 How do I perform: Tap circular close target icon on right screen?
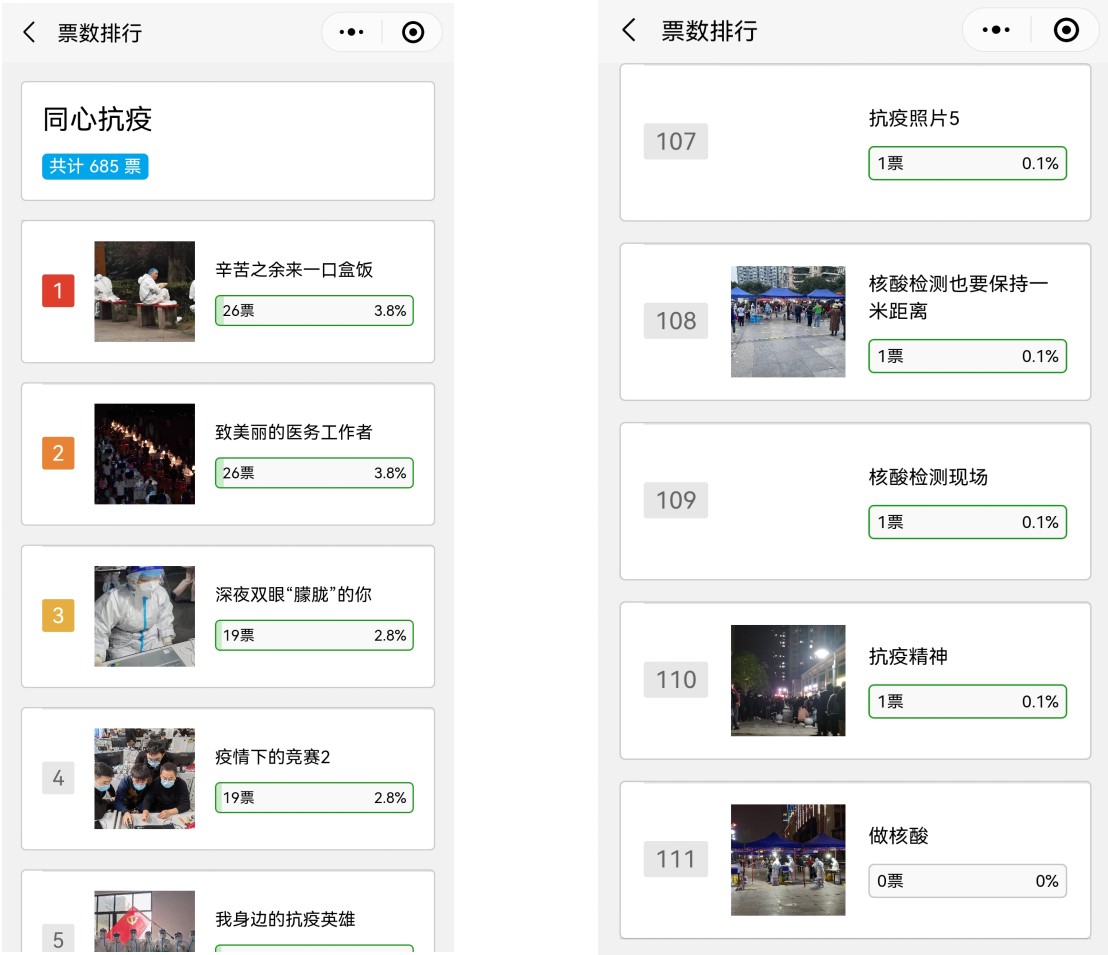click(x=1066, y=30)
